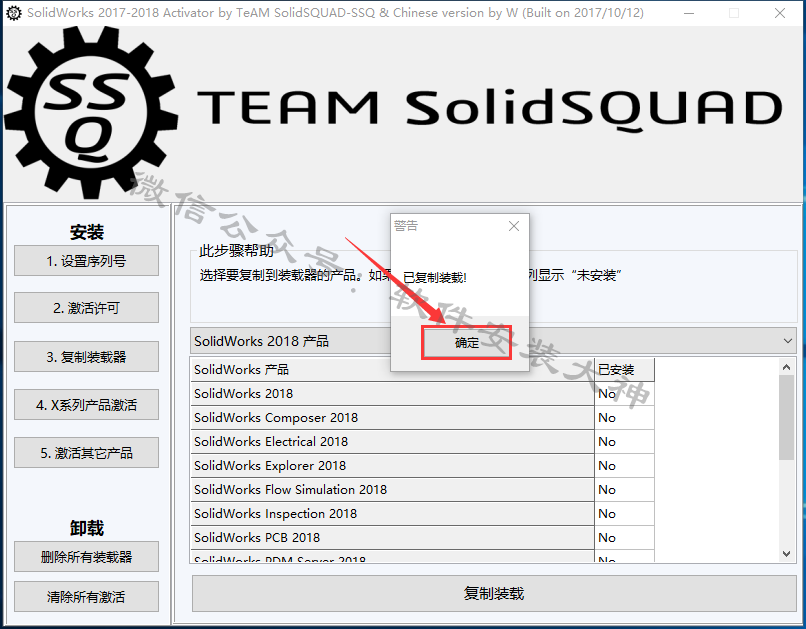Select the SolidWorks Composer 2018 row
The image size is (806, 629).
pos(392,418)
